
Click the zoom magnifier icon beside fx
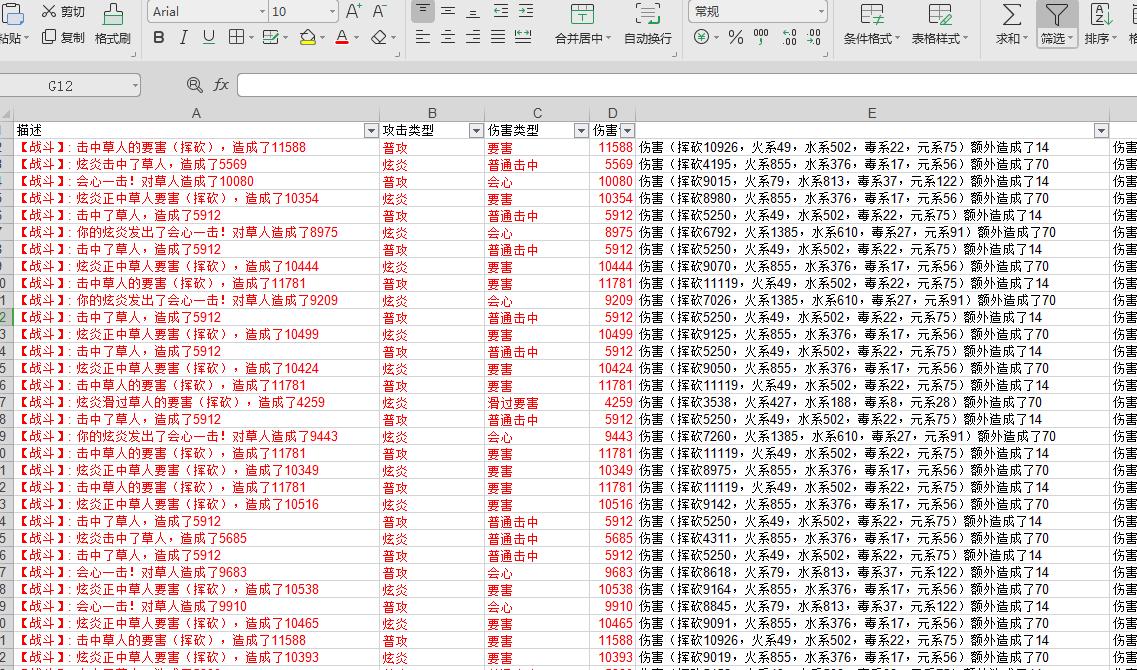pyautogui.click(x=194, y=85)
